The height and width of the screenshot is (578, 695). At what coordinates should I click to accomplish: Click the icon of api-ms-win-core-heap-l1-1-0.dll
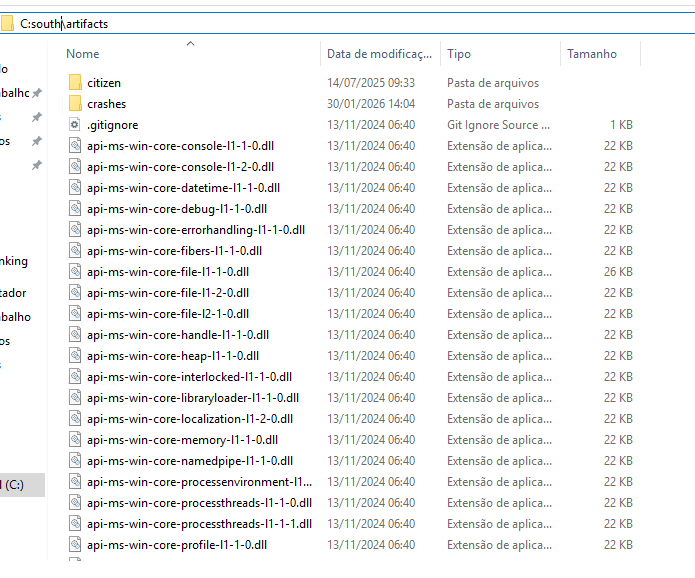pyautogui.click(x=75, y=356)
